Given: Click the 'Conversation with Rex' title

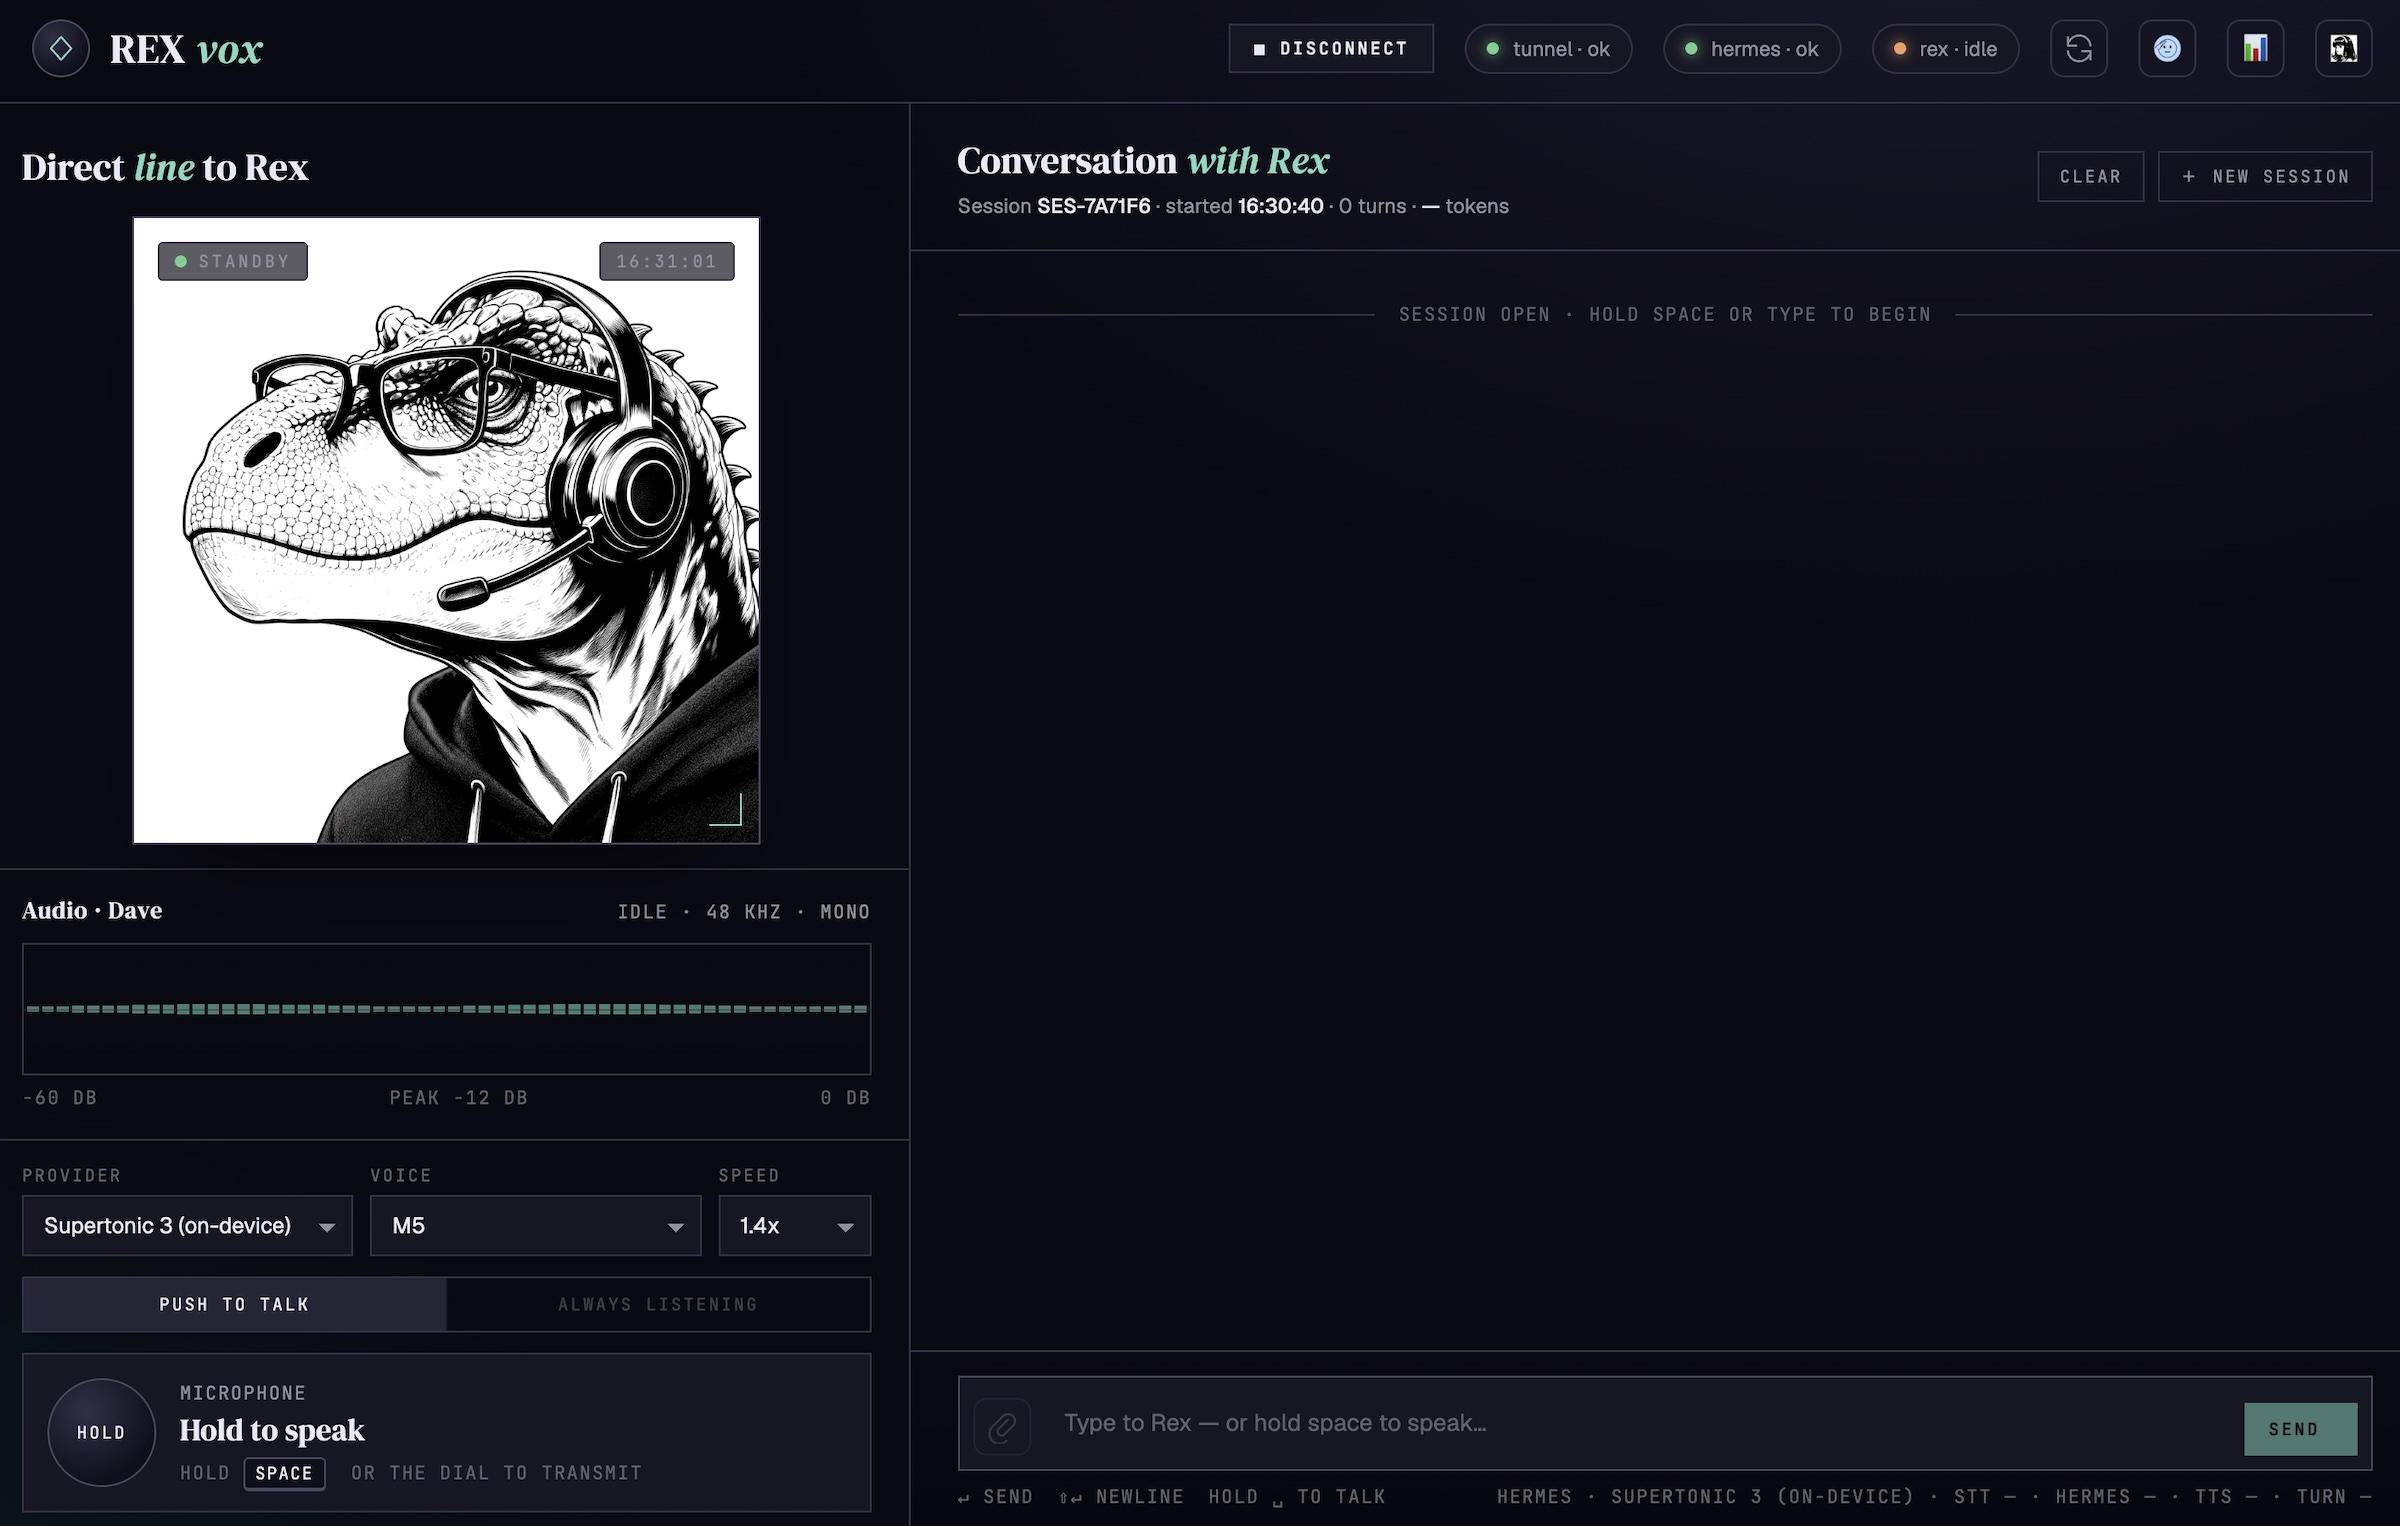Looking at the screenshot, I should [1143, 161].
